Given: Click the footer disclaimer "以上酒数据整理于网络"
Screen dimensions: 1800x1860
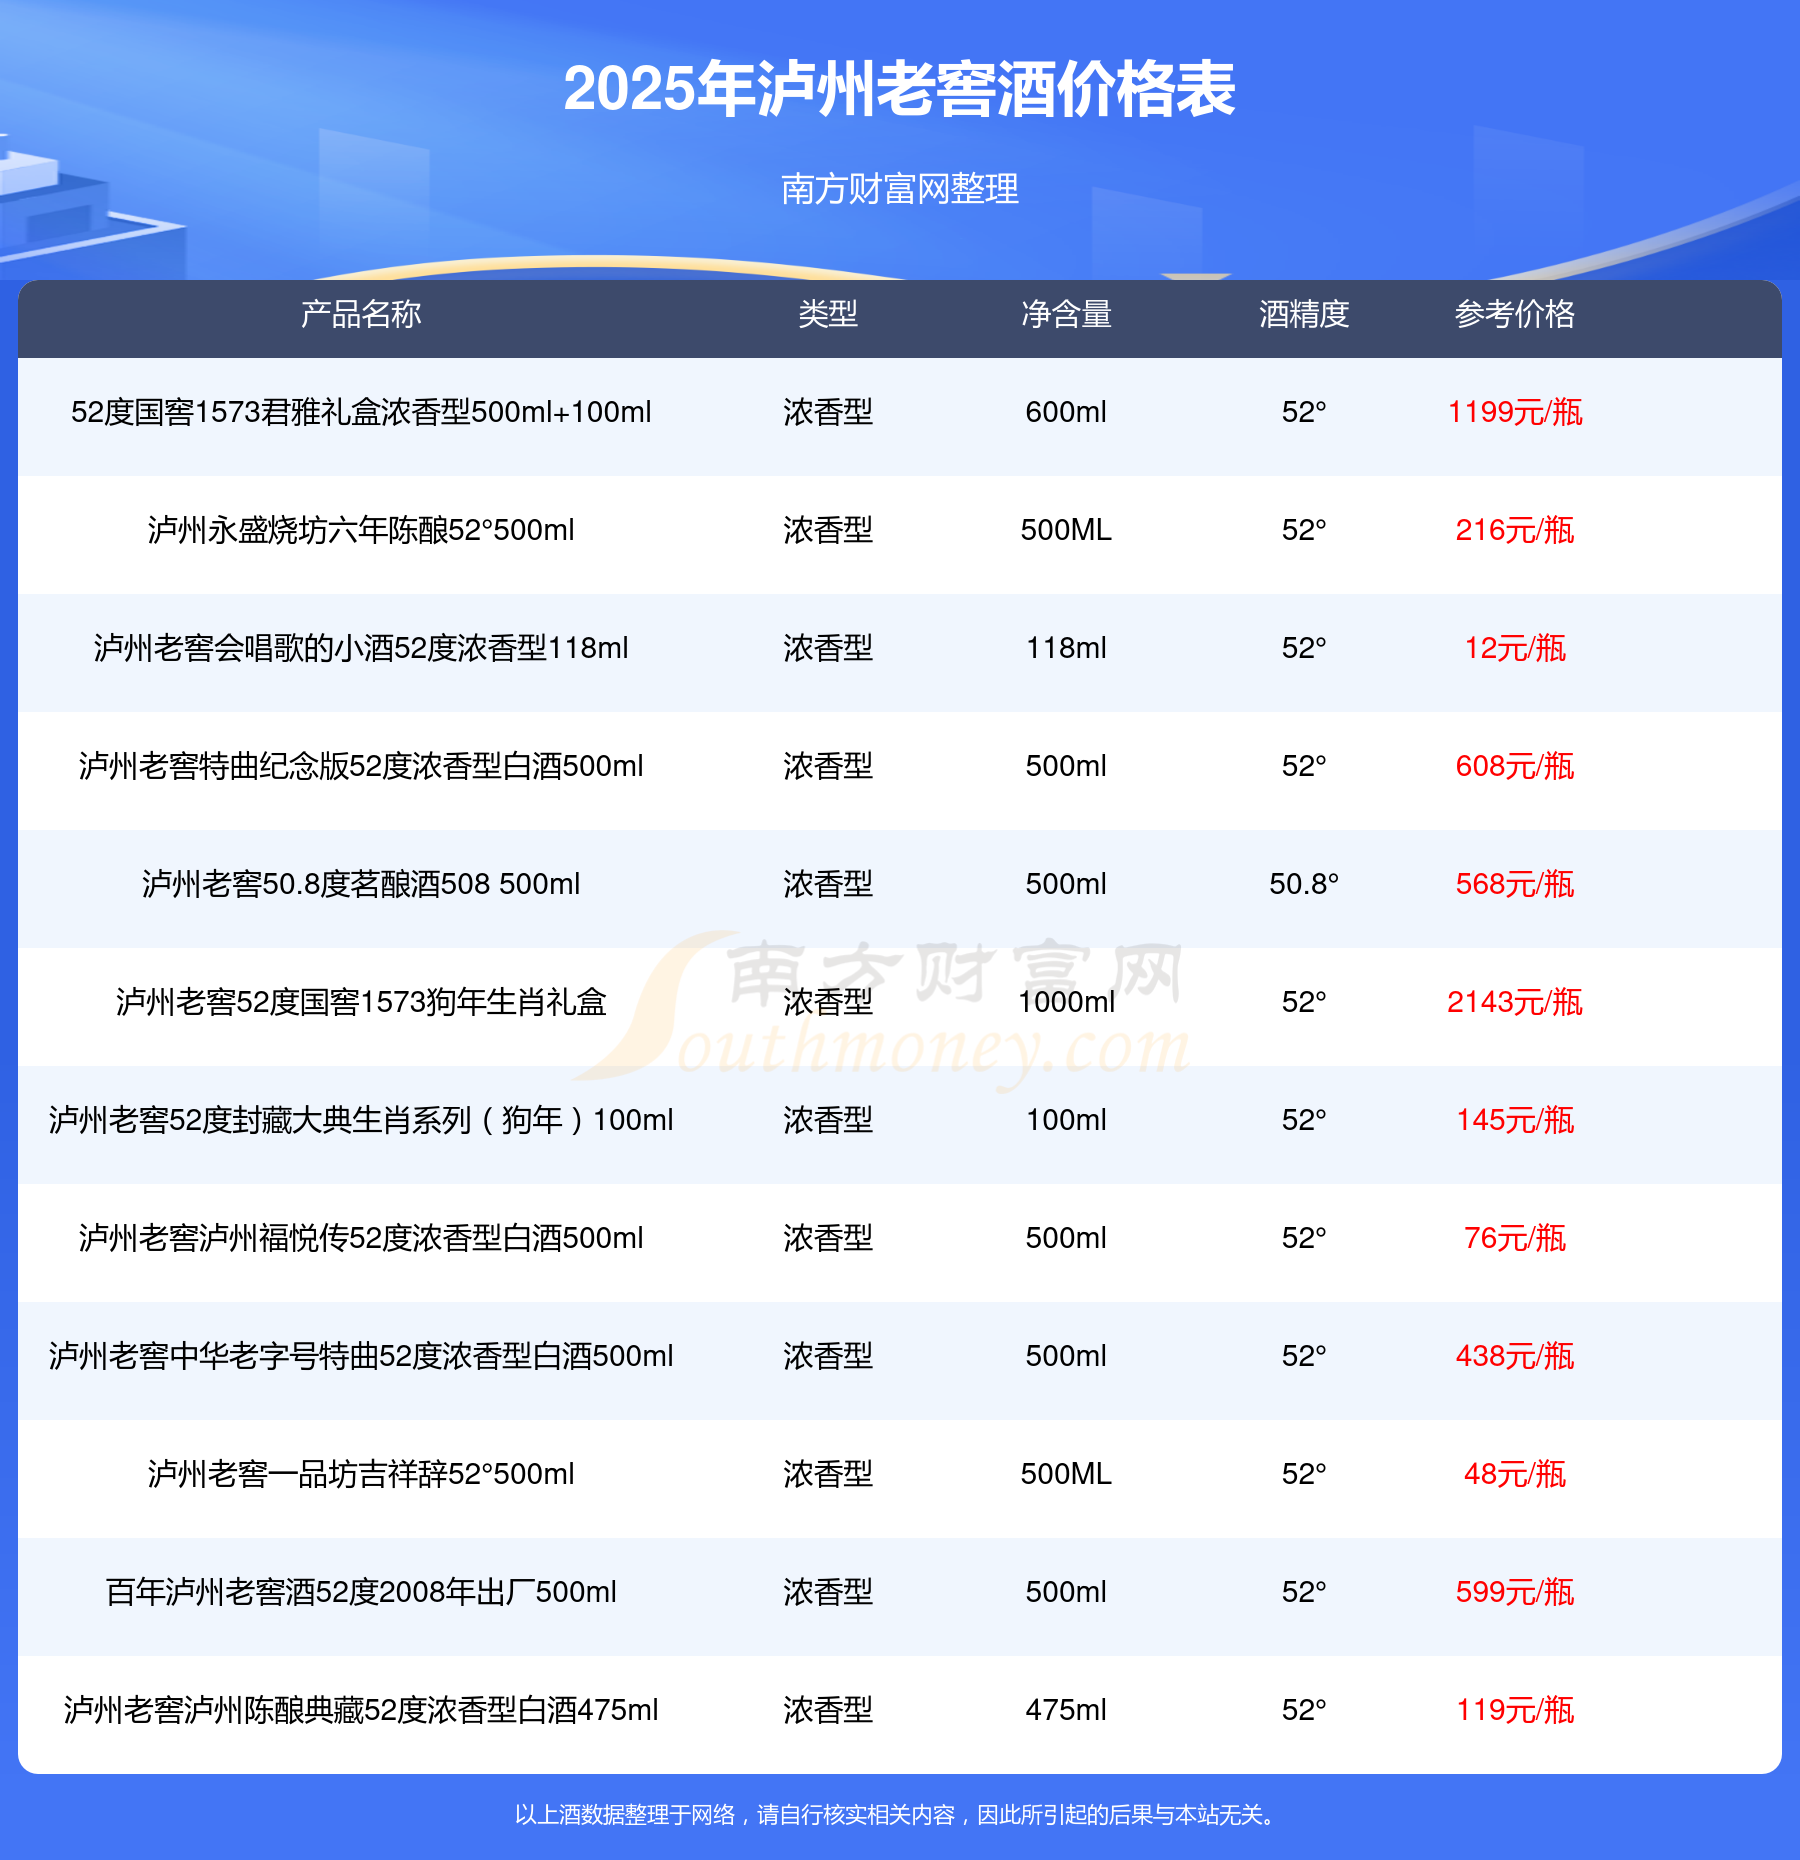Looking at the screenshot, I should (625, 1815).
